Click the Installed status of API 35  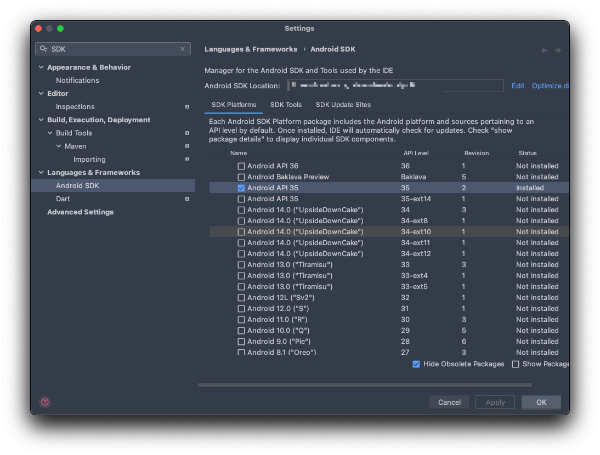tap(530, 188)
